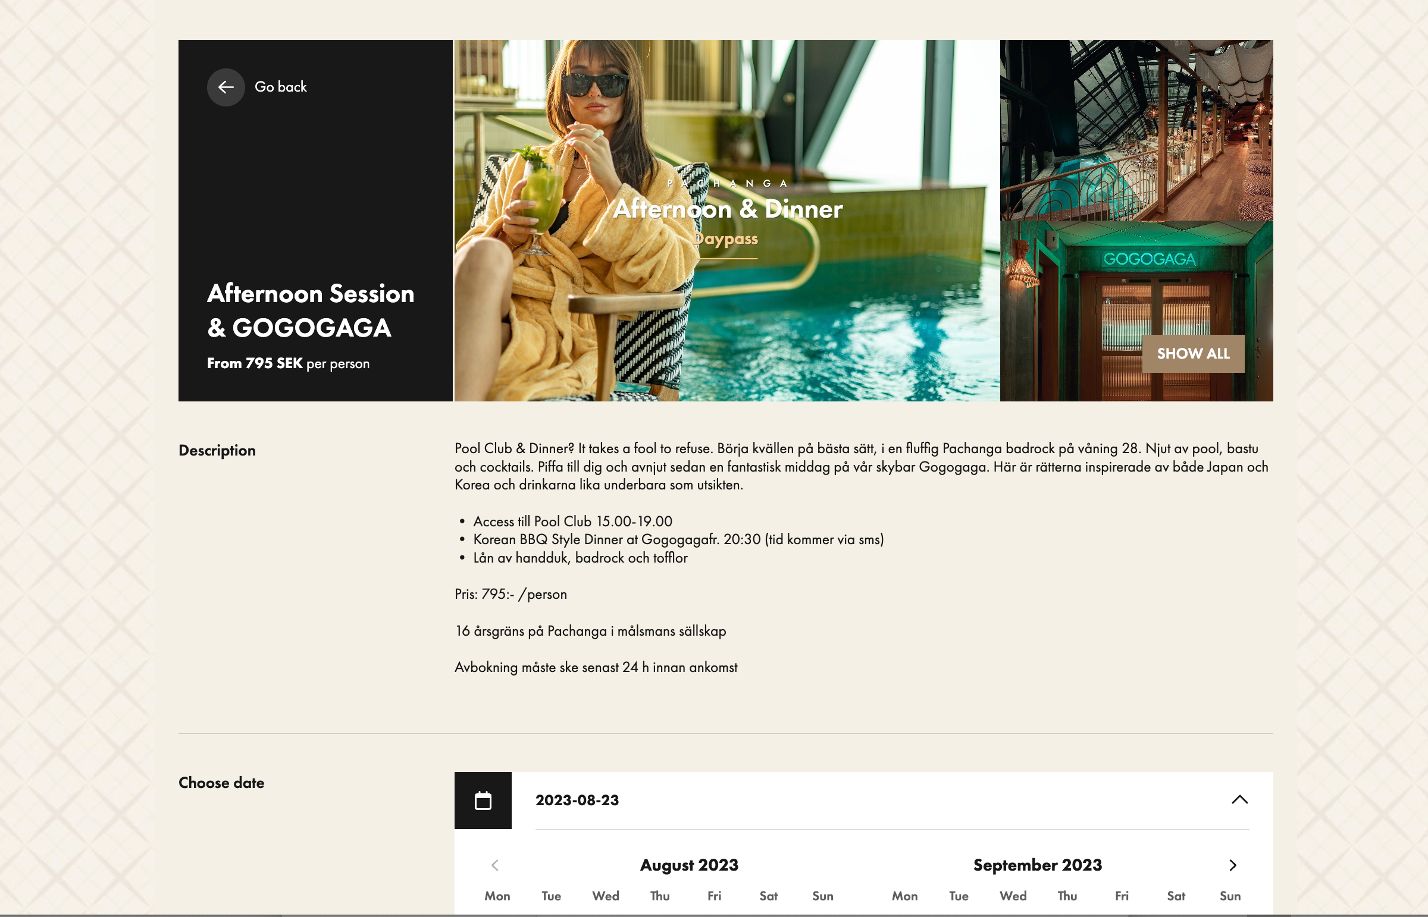Image resolution: width=1428 pixels, height=917 pixels.
Task: Open the rooftop terrace walkway photo
Action: click(x=1137, y=130)
